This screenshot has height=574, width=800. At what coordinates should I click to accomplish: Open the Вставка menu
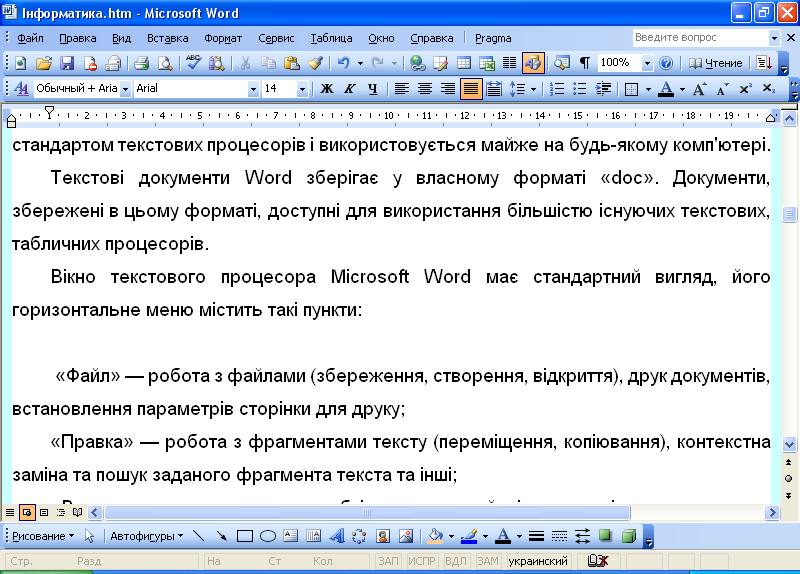pyautogui.click(x=167, y=38)
